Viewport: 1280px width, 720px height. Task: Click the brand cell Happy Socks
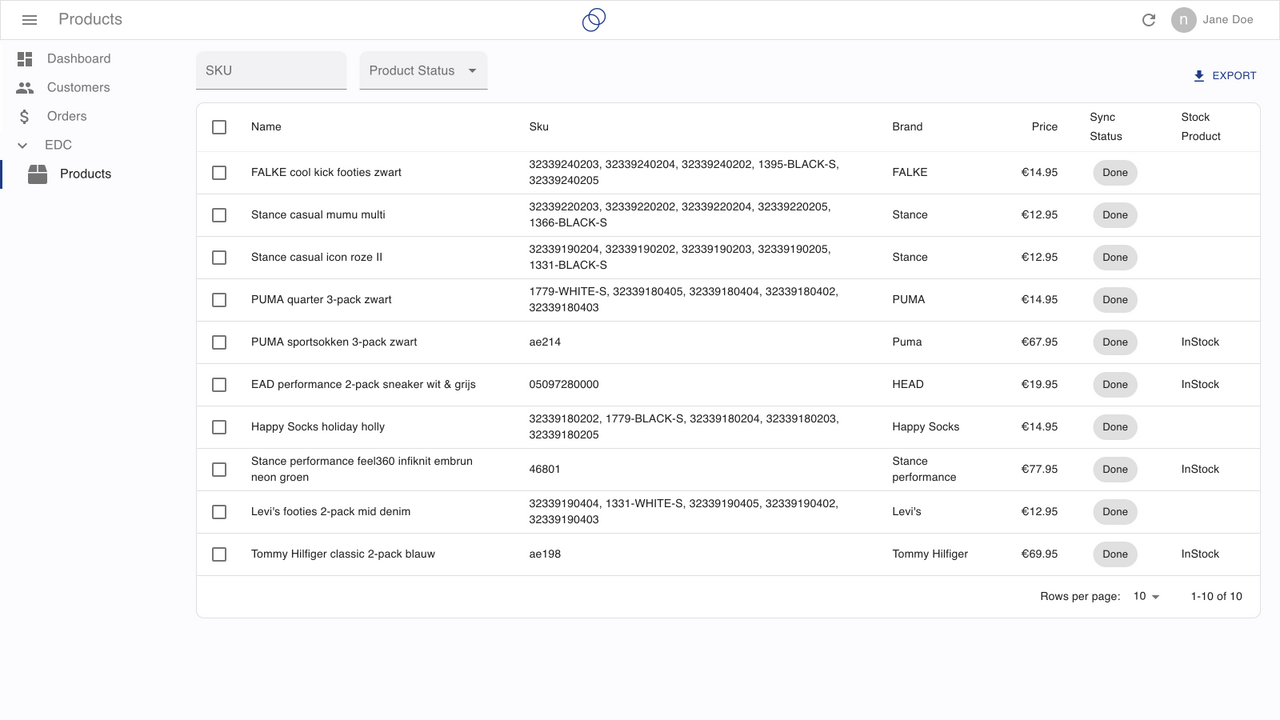[x=926, y=427]
